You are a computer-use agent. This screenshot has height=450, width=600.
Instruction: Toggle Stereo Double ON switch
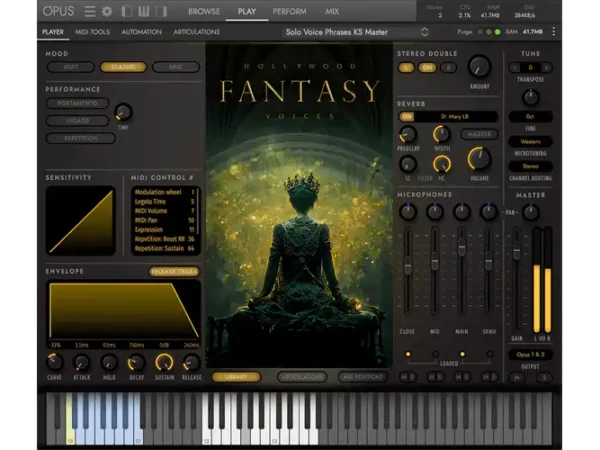(427, 68)
